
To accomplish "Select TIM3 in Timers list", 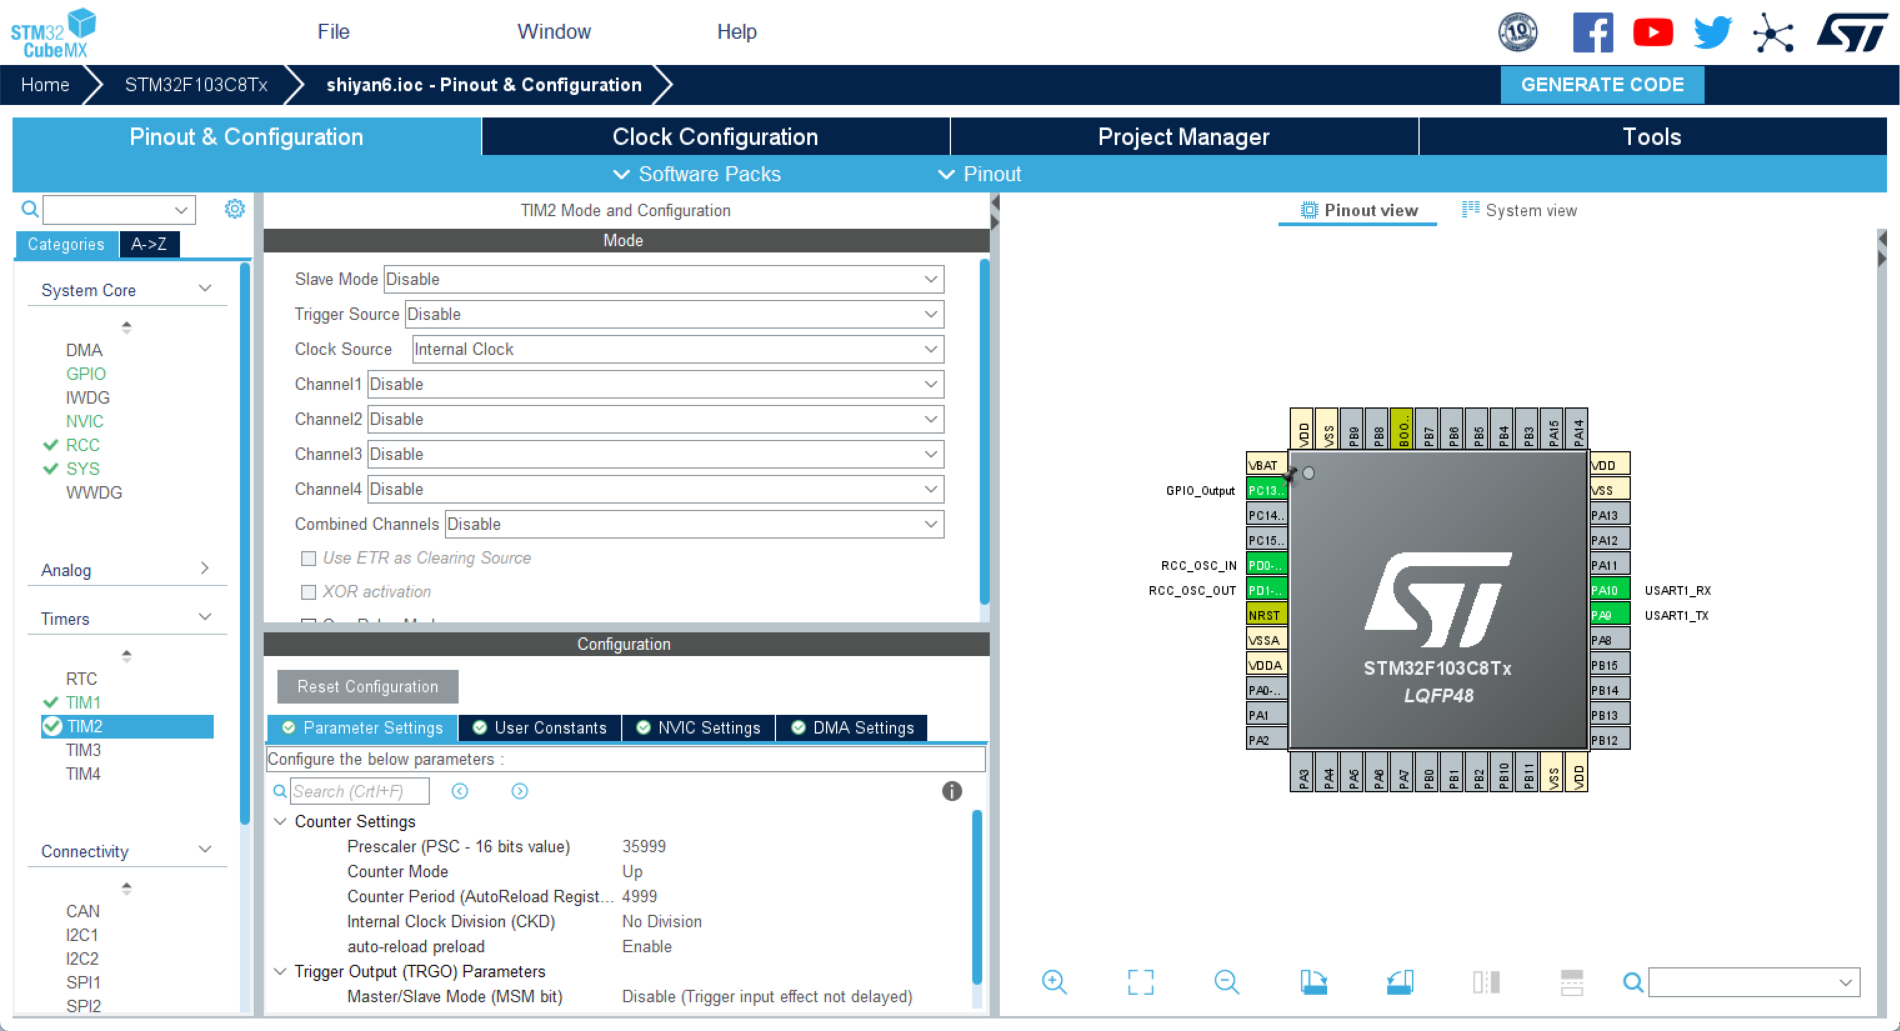I will pyautogui.click(x=83, y=750).
